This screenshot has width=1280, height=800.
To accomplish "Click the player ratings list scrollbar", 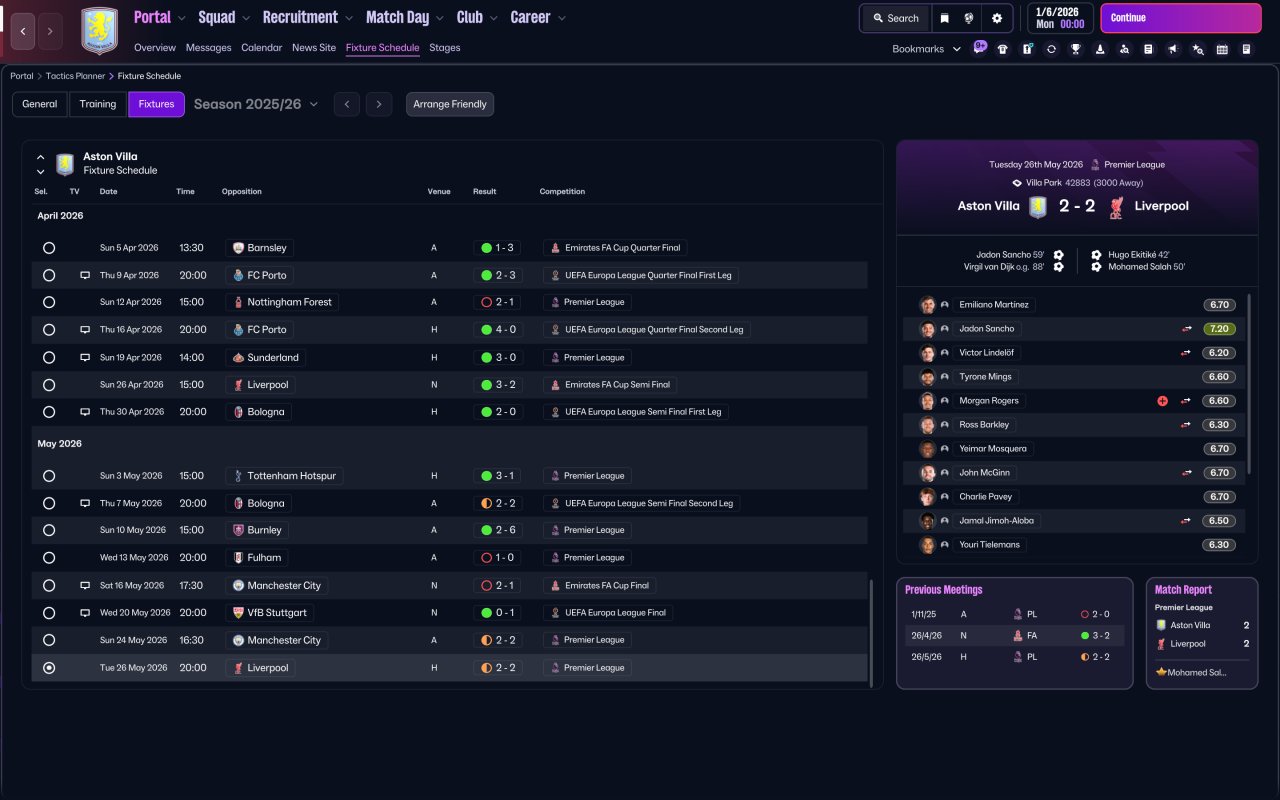I will point(1249,384).
